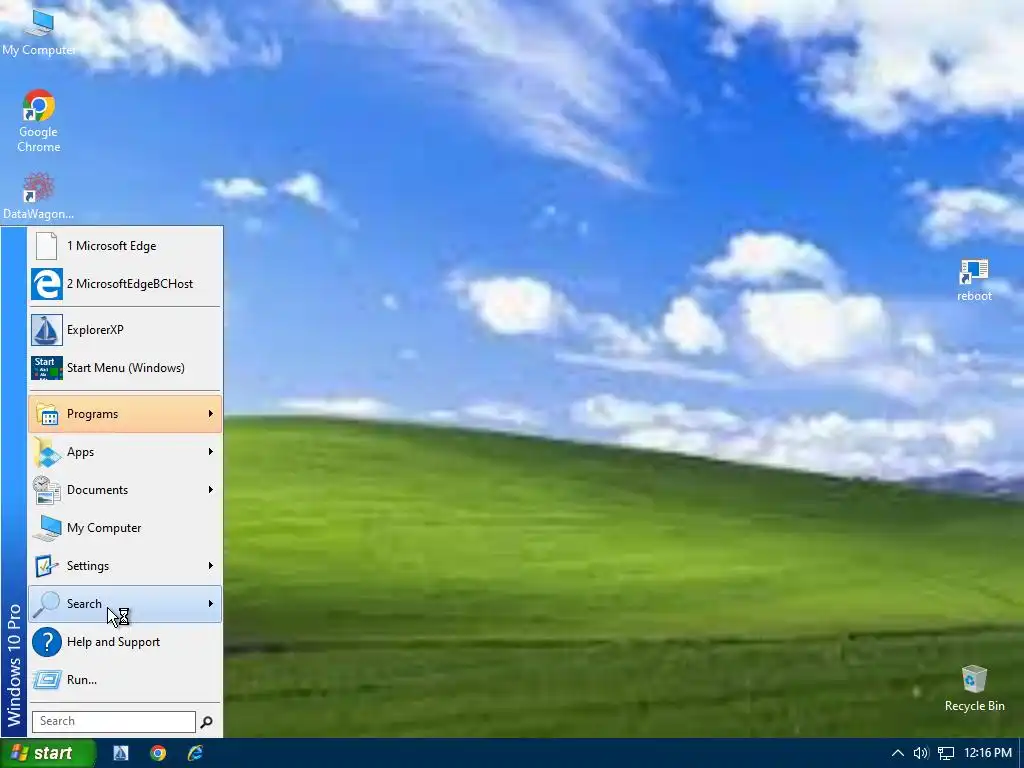Open the network tray icon
1024x768 pixels.
click(x=946, y=753)
